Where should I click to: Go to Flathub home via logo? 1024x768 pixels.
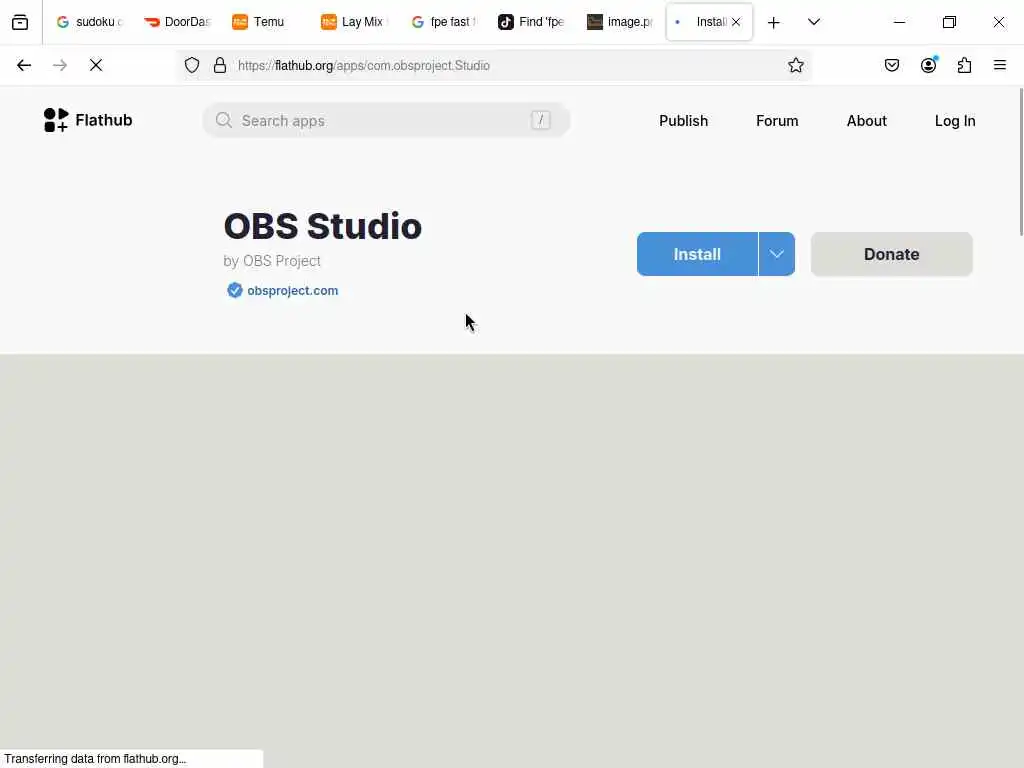[88, 120]
